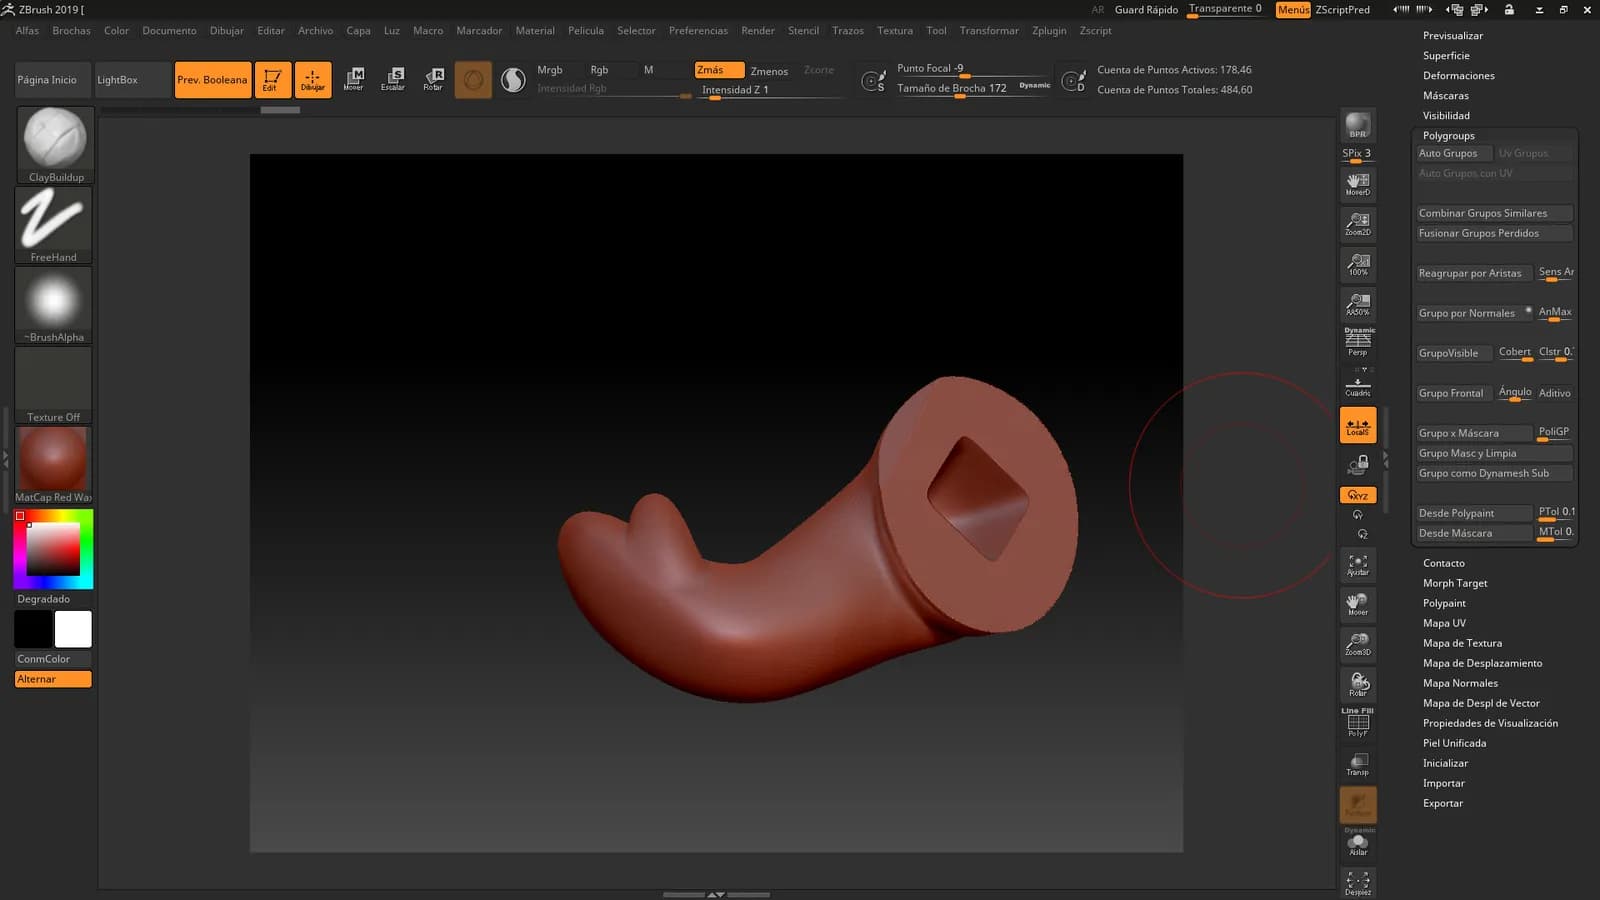Toggle XYZ rotation mode
Viewport: 1600px width, 900px height.
(x=1358, y=495)
